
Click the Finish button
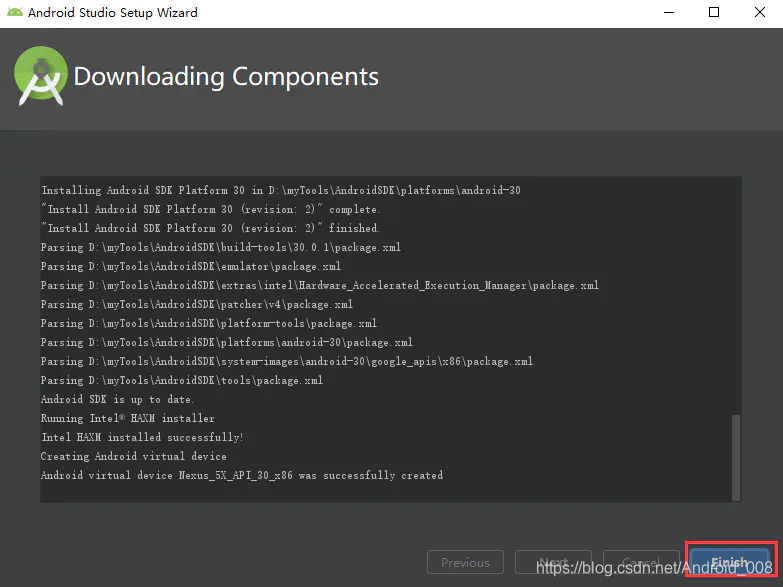click(730, 562)
